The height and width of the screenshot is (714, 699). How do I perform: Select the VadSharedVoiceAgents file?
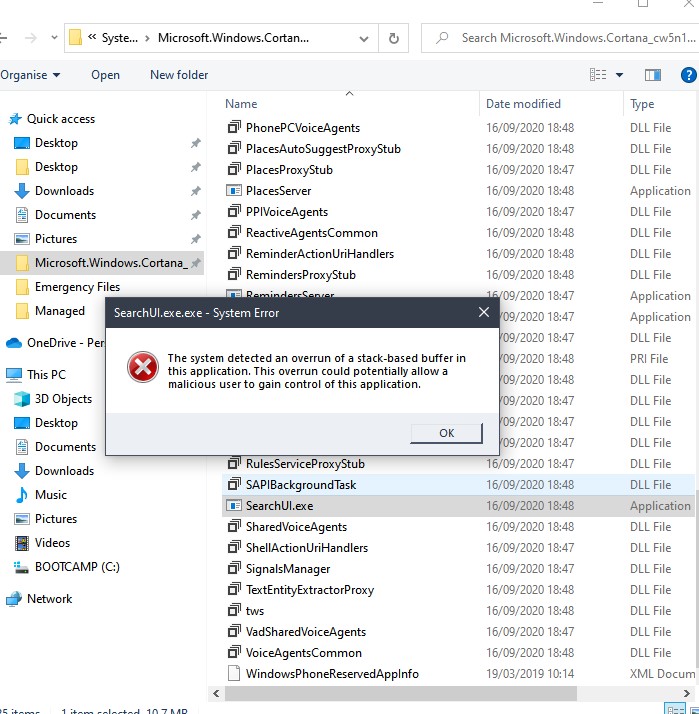click(x=306, y=632)
